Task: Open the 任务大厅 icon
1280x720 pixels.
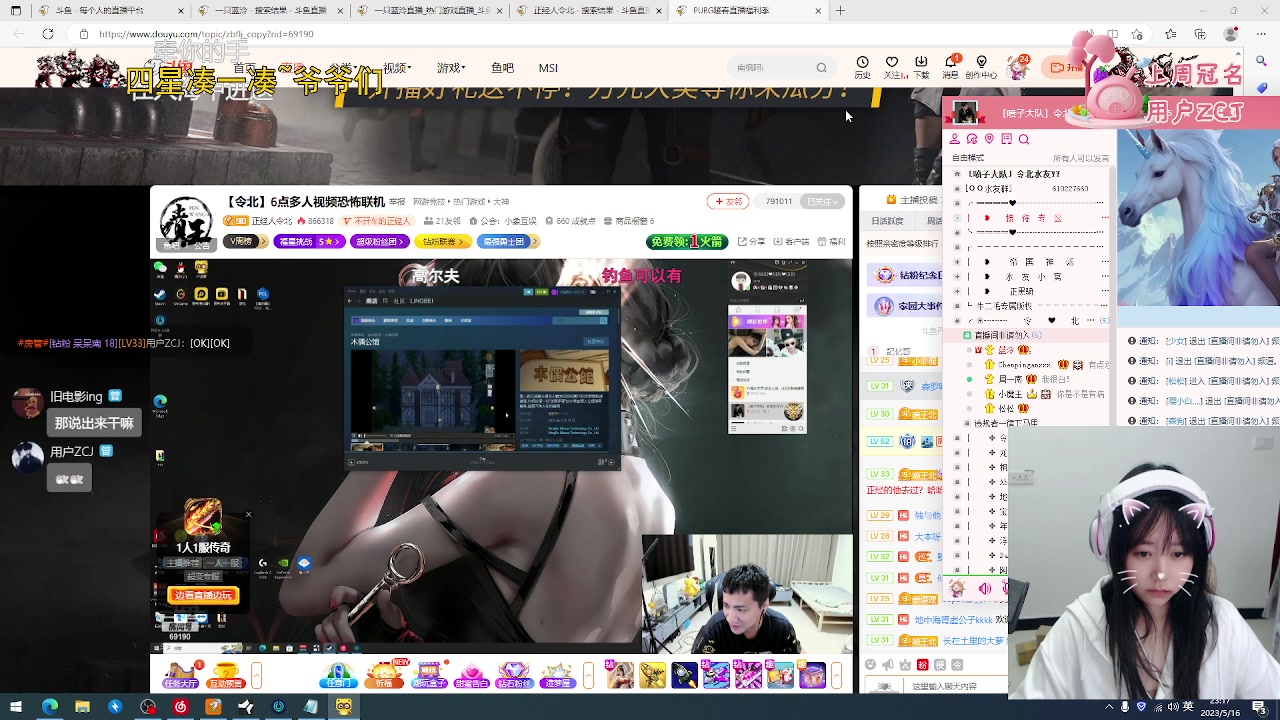Action: 180,675
